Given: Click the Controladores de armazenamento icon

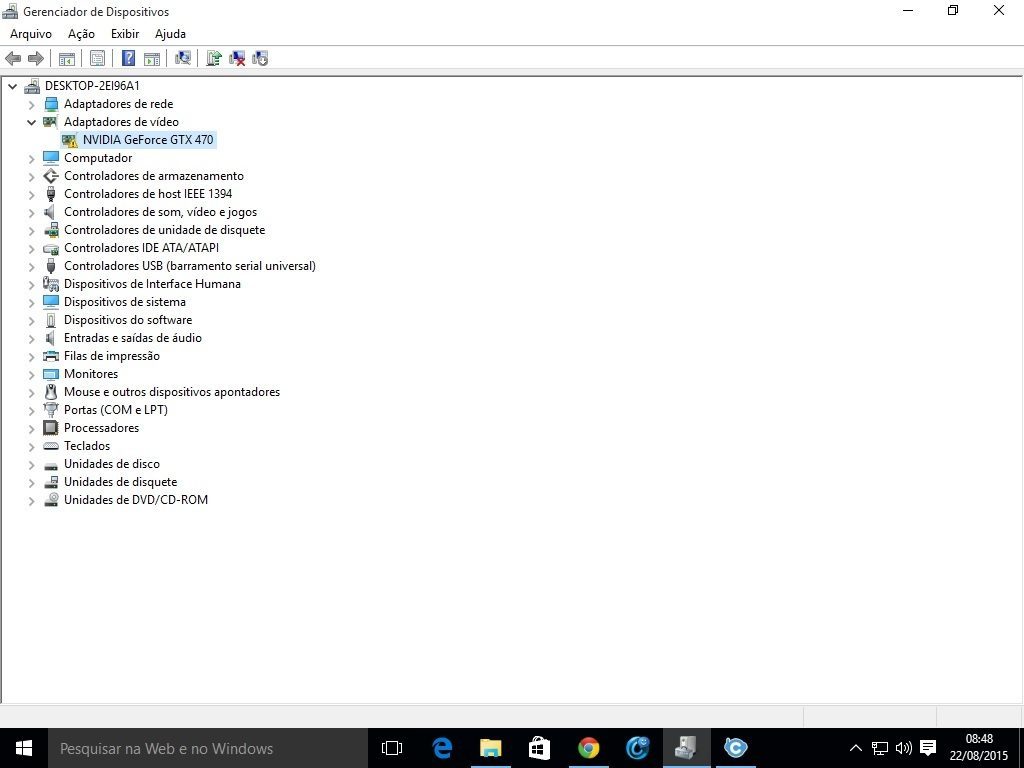Looking at the screenshot, I should pos(51,176).
